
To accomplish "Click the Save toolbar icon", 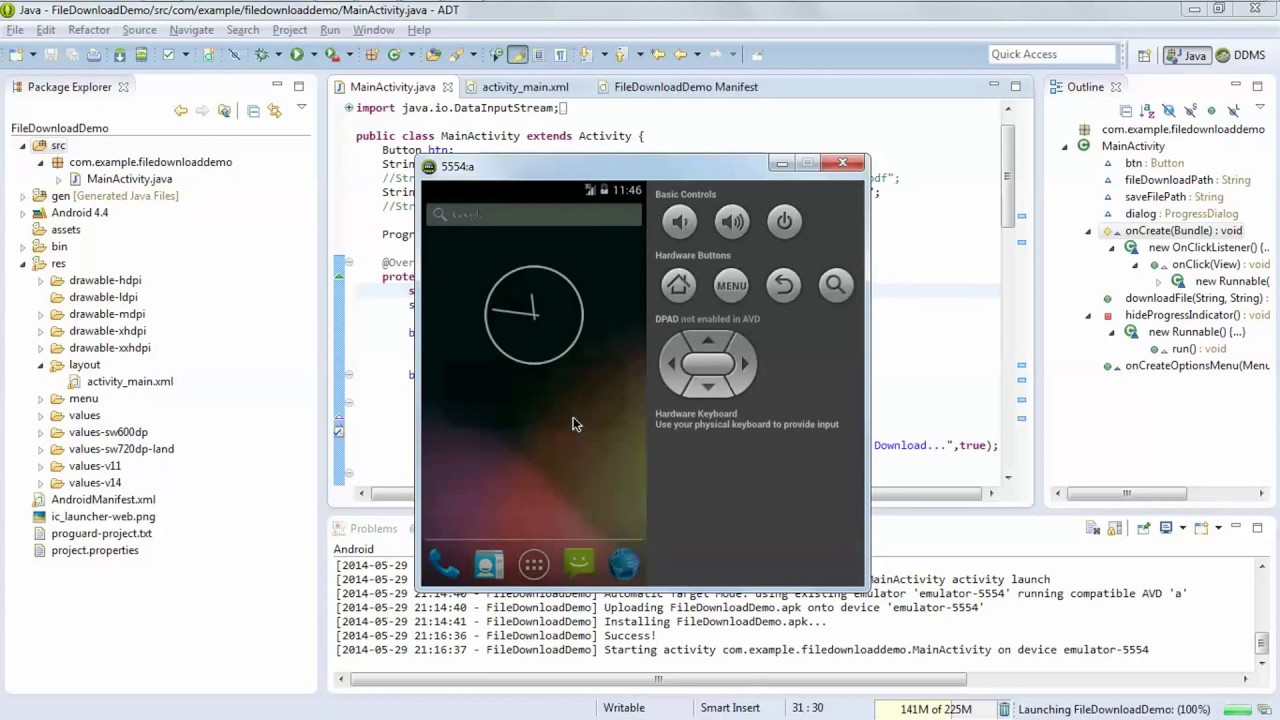I will (50, 55).
